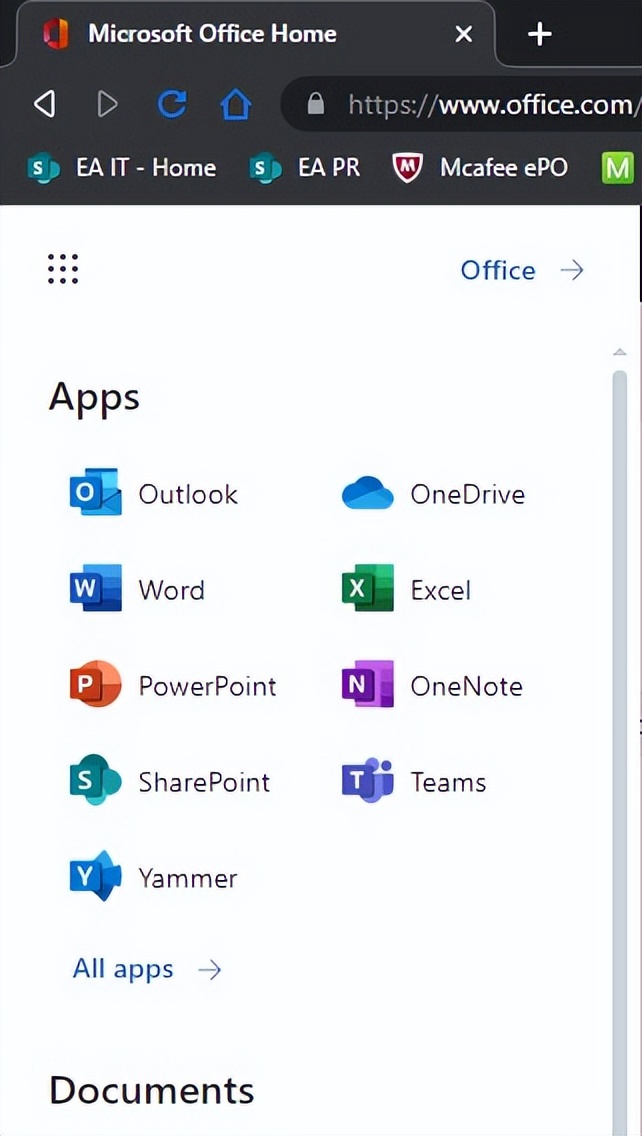
Task: Click the Documents section heading
Action: pyautogui.click(x=151, y=1090)
